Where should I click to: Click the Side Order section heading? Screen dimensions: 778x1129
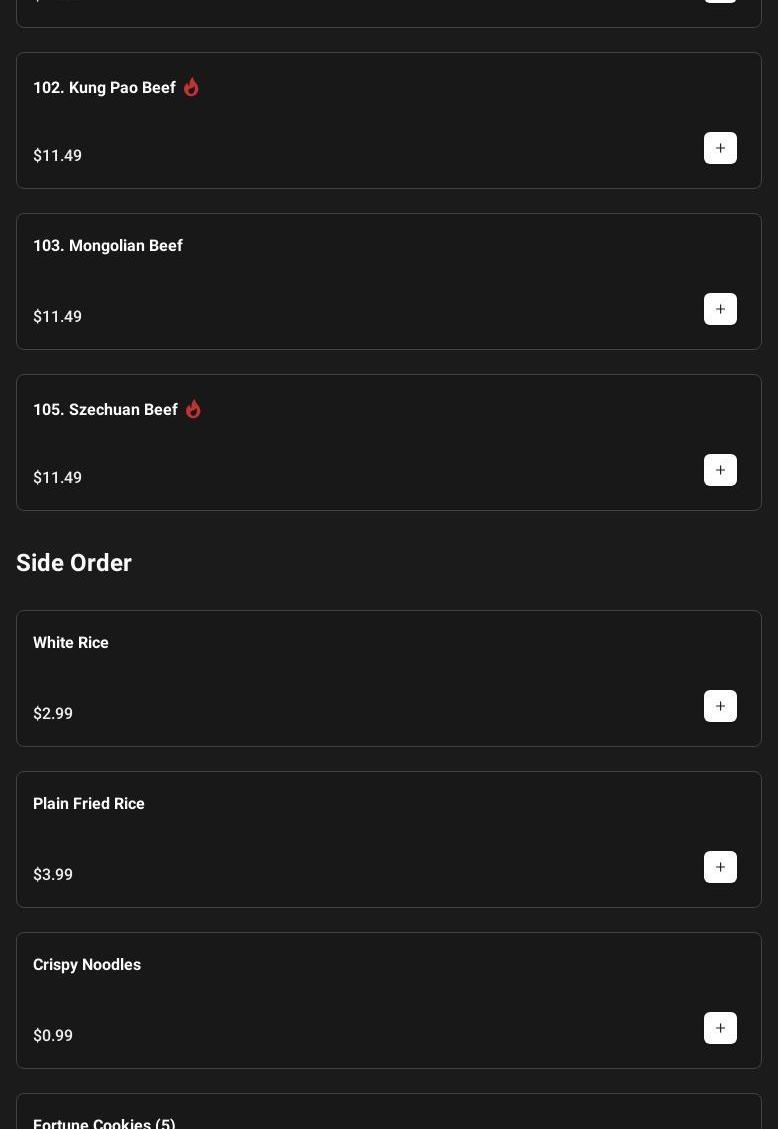pyautogui.click(x=74, y=563)
